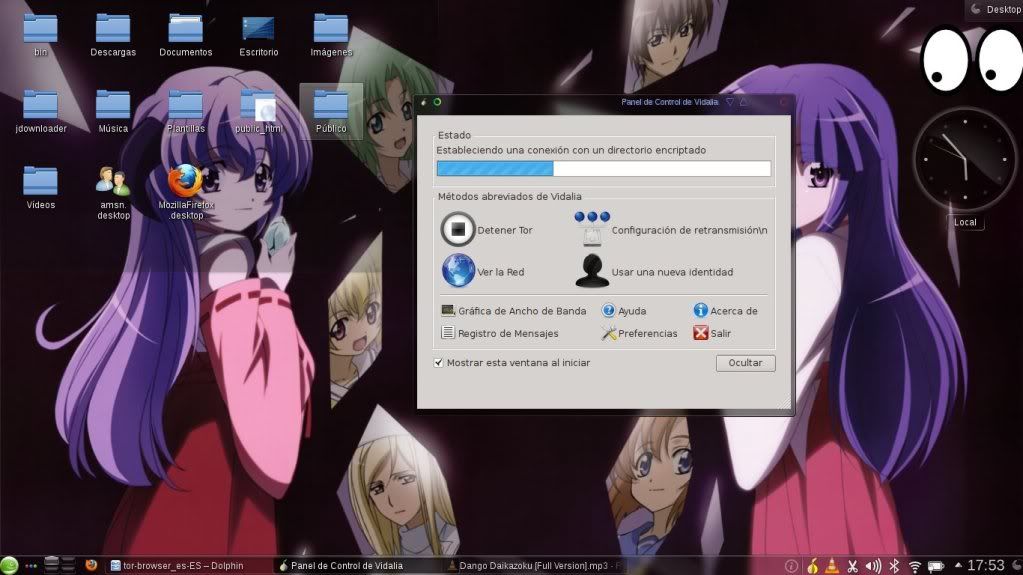Expand hidden system tray icons arrow
1023x575 pixels.
click(958, 565)
